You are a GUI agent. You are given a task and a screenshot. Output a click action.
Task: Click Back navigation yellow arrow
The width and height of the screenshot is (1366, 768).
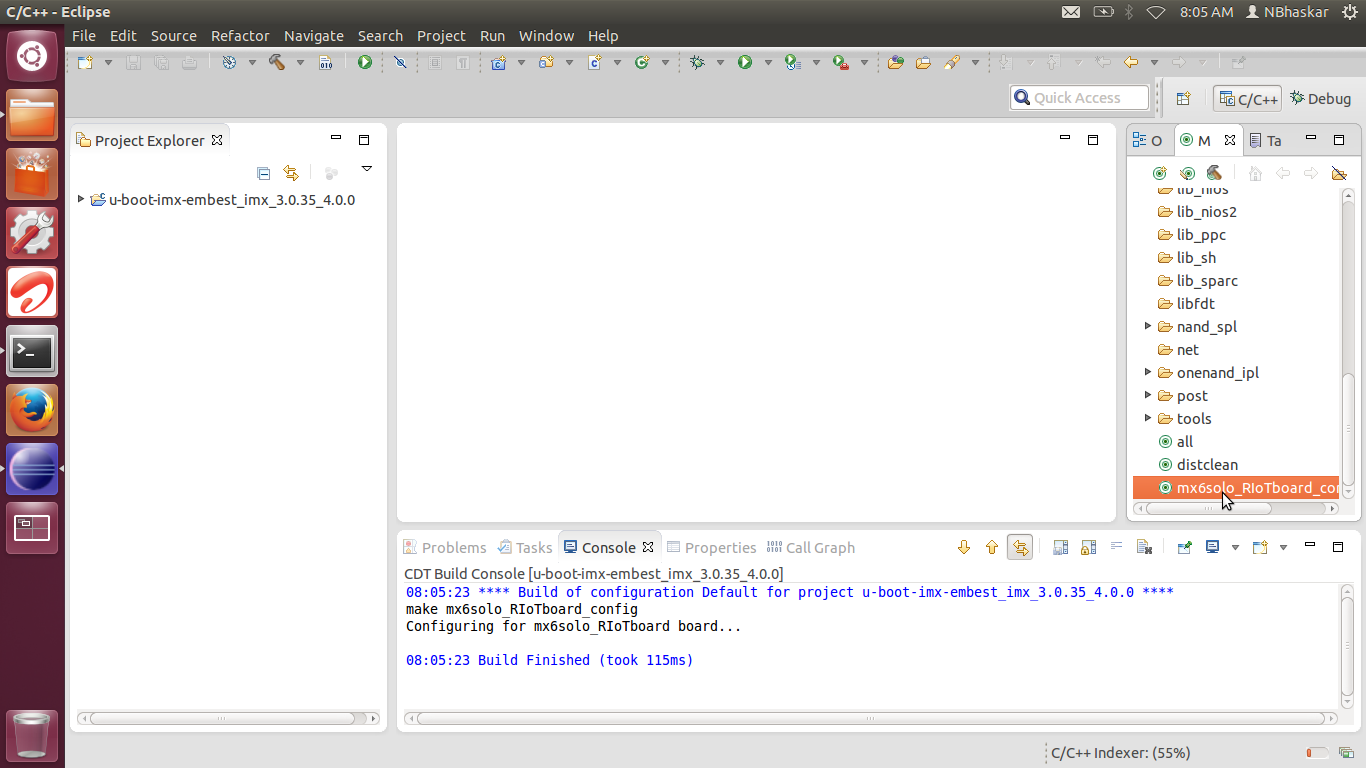[x=1131, y=62]
